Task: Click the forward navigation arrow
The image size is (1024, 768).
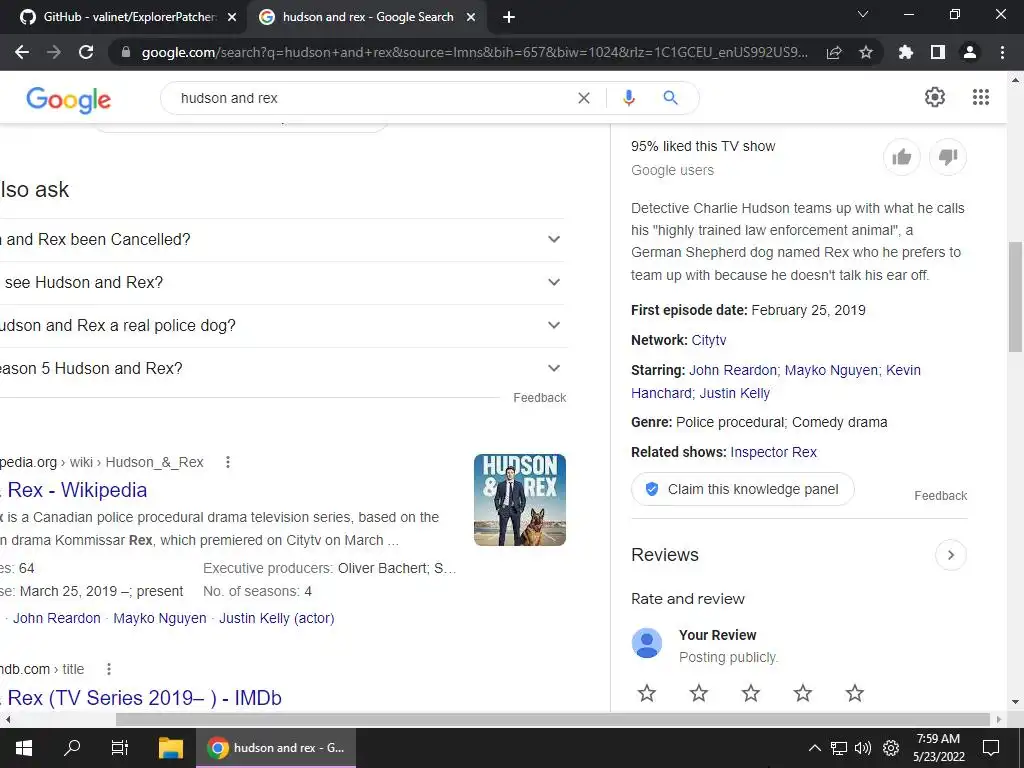Action: (54, 52)
